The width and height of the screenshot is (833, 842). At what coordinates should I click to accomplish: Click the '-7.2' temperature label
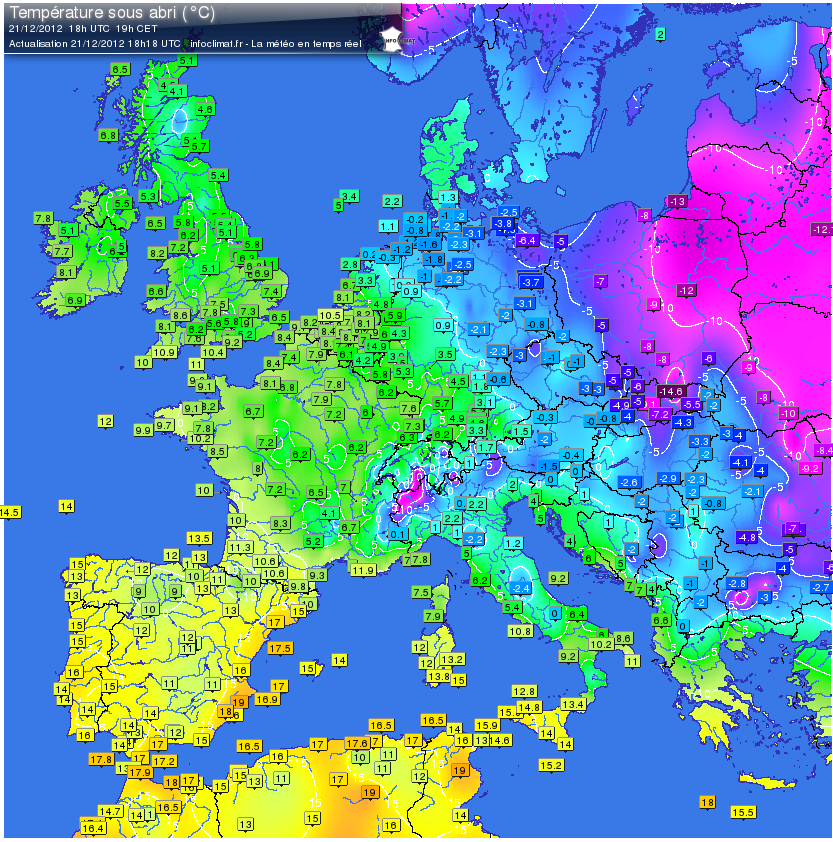[660, 414]
